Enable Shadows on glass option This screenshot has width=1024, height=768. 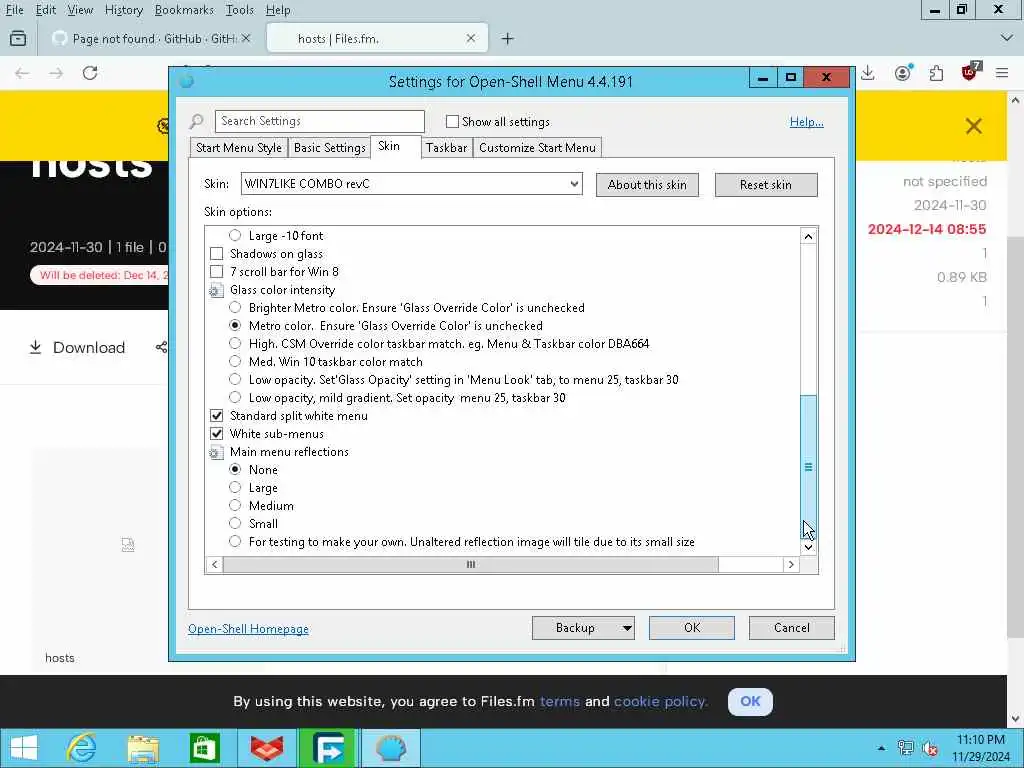click(x=217, y=253)
